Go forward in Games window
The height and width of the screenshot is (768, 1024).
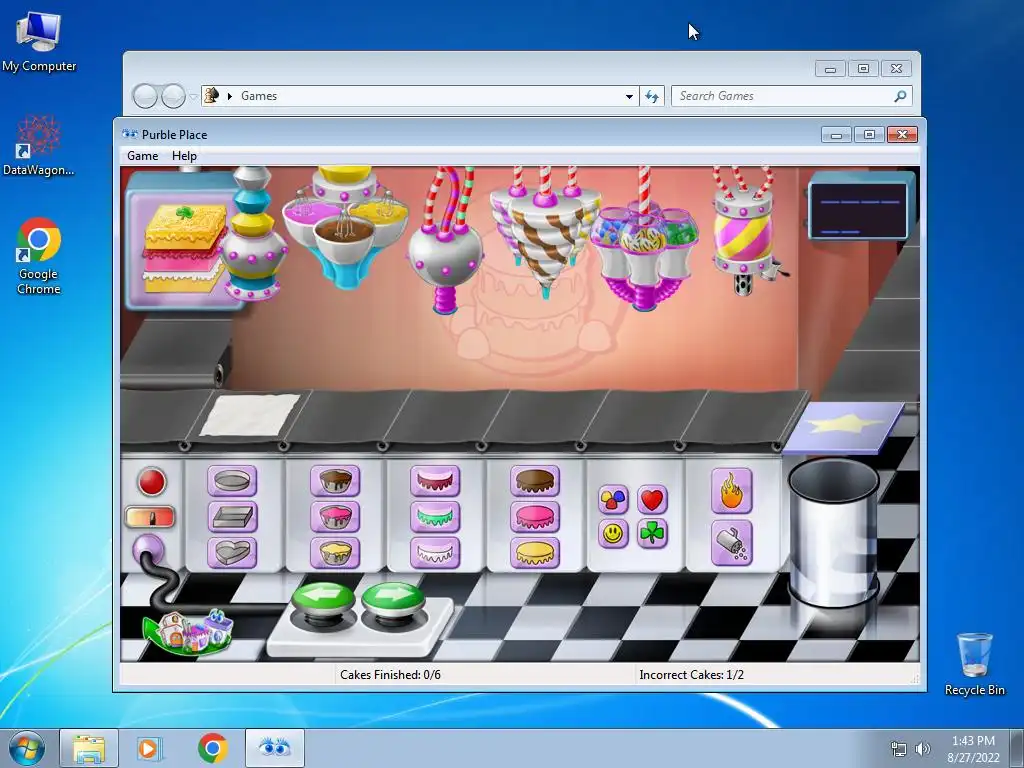pyautogui.click(x=173, y=97)
